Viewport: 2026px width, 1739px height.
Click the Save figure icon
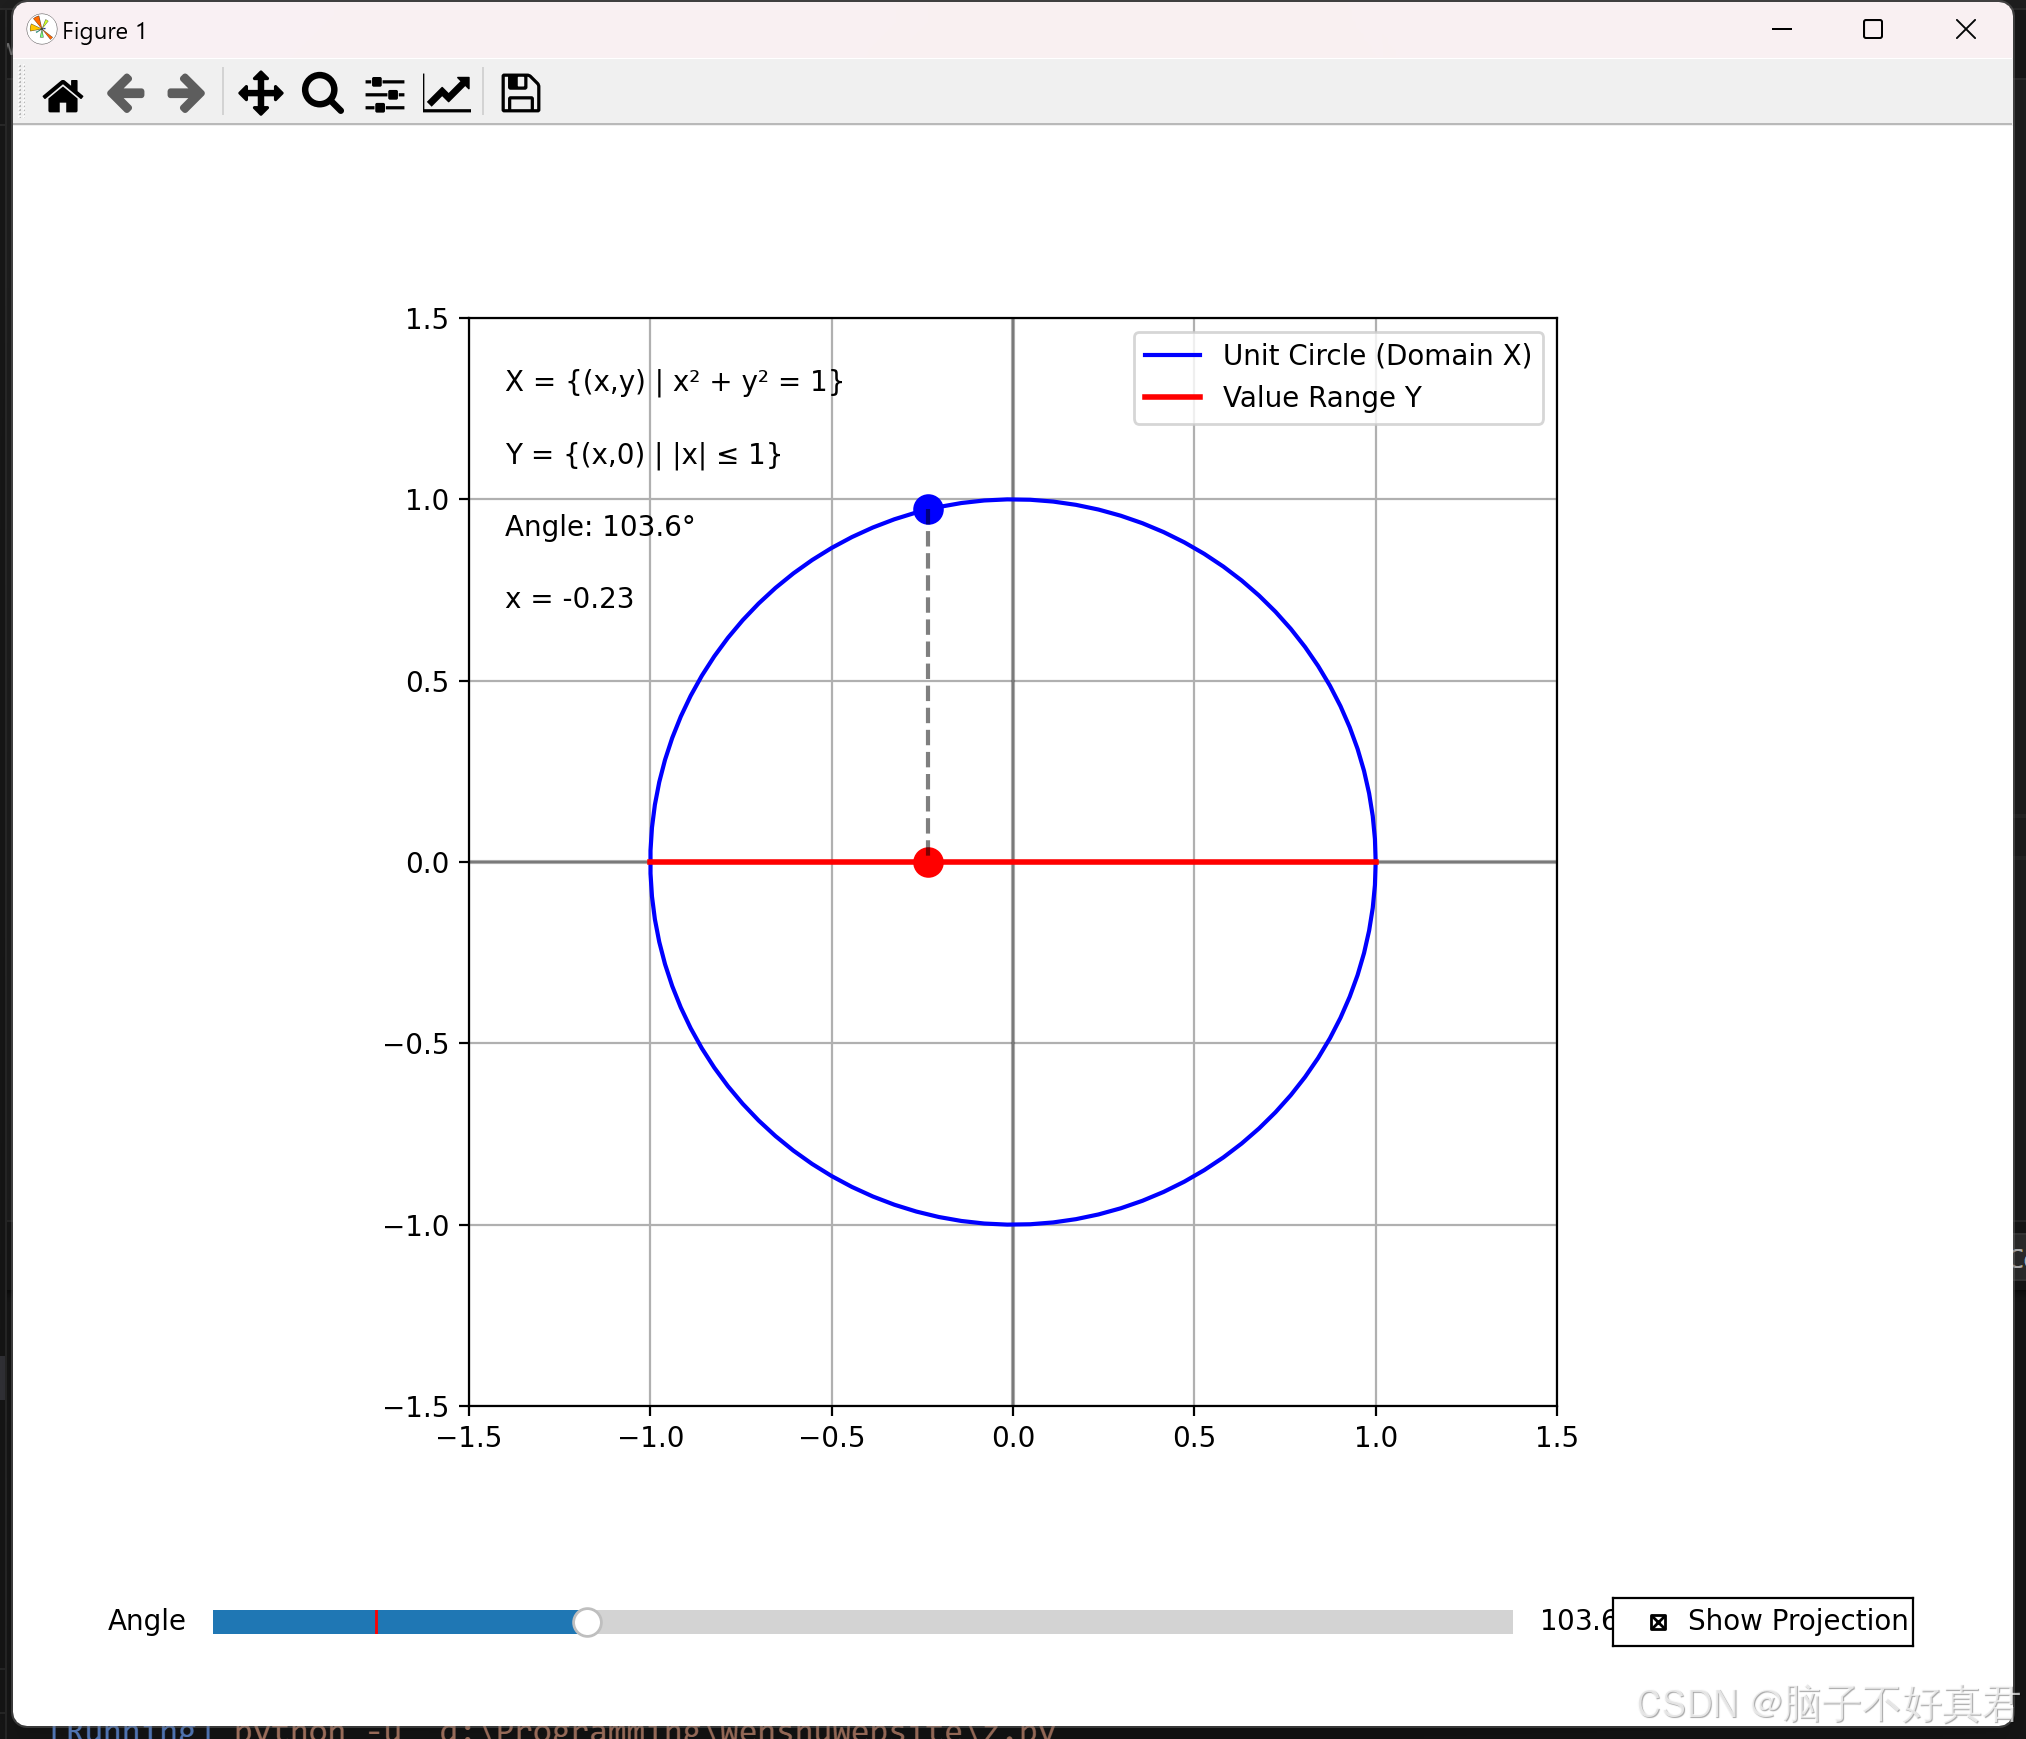click(519, 93)
